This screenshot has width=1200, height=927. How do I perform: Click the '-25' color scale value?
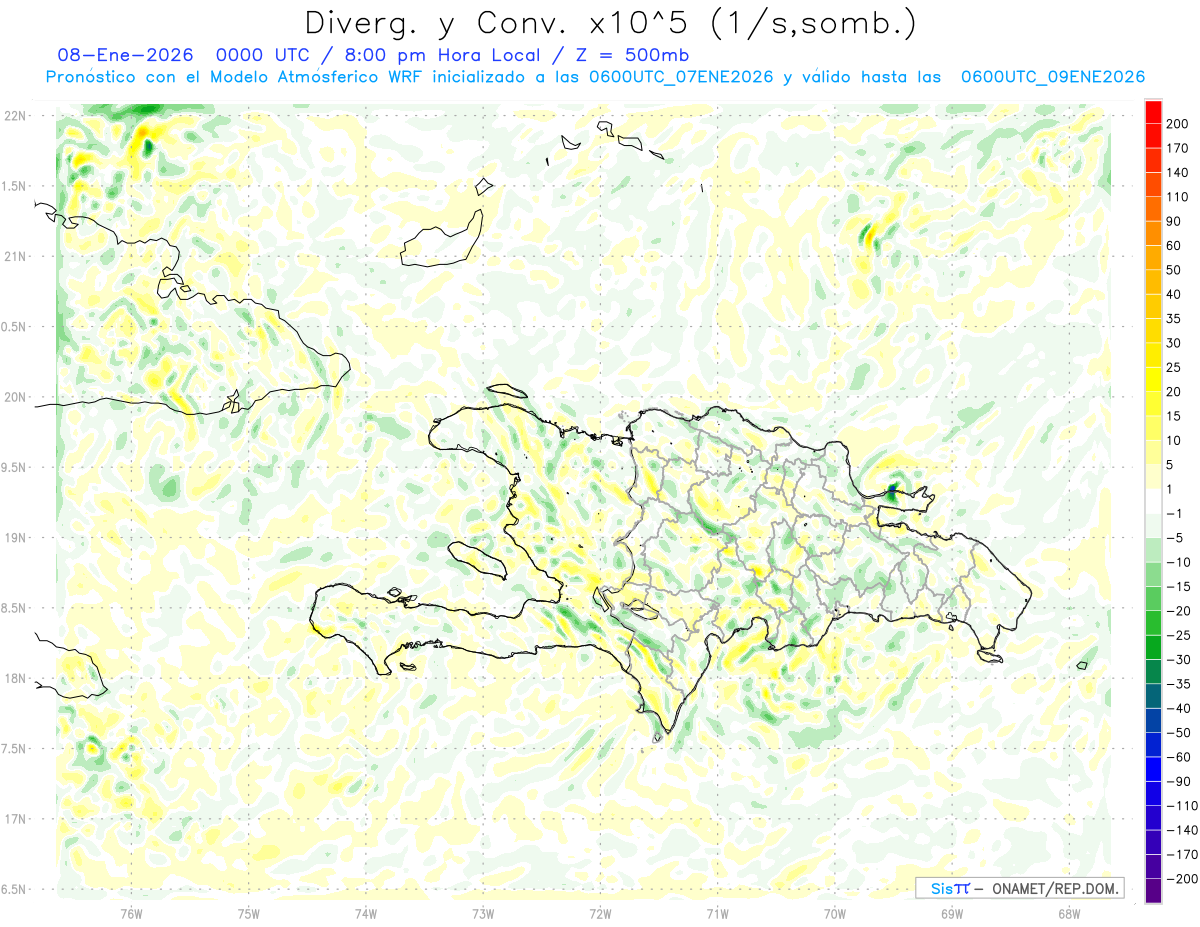pos(1178,635)
